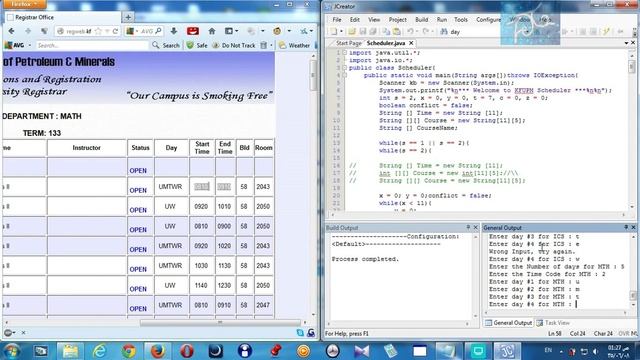This screenshot has width=640, height=360.
Task: Click OPEN status for the 0920-1010 UW row
Action: pyautogui.click(x=138, y=210)
